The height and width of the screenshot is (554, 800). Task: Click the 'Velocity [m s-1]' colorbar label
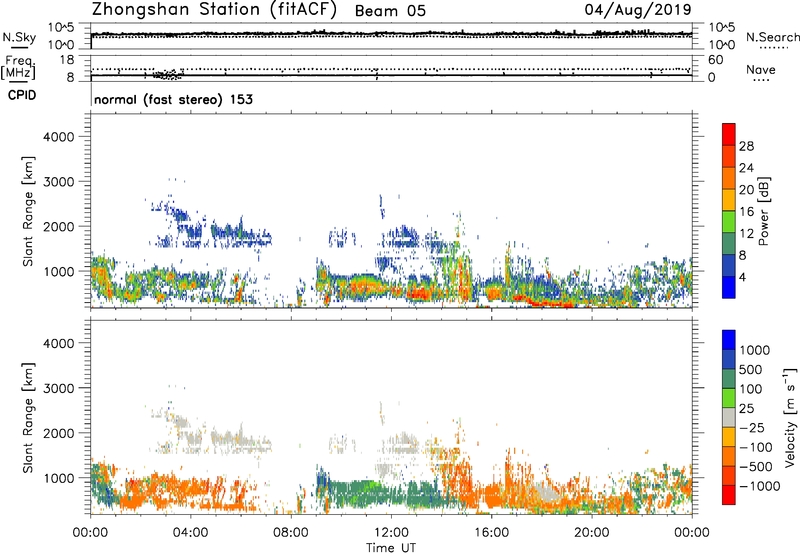(x=790, y=417)
